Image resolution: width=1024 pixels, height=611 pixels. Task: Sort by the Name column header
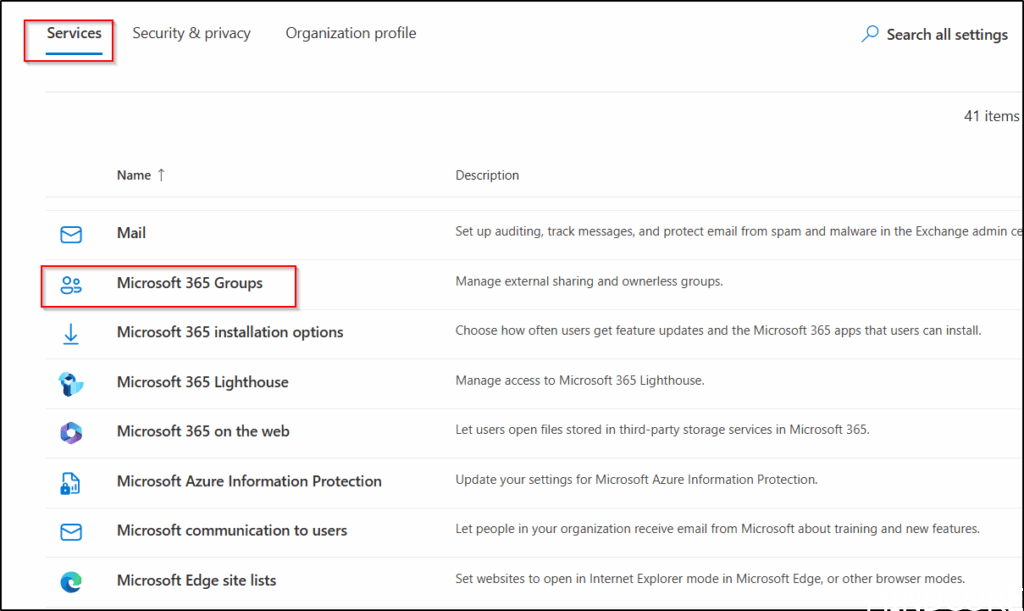coord(134,175)
